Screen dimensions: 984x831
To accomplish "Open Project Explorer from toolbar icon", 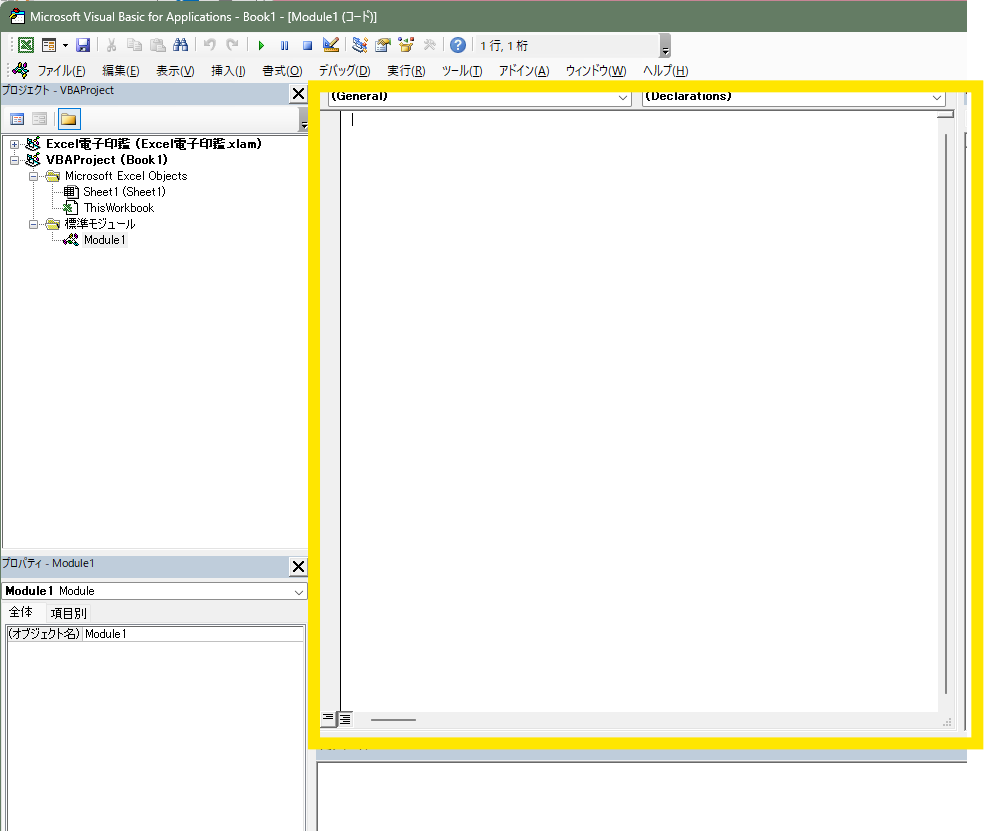I will tap(360, 45).
